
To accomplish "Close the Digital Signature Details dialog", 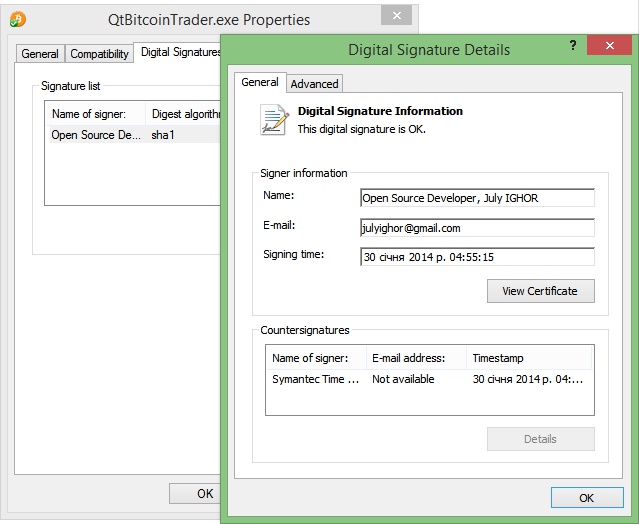I will point(608,47).
